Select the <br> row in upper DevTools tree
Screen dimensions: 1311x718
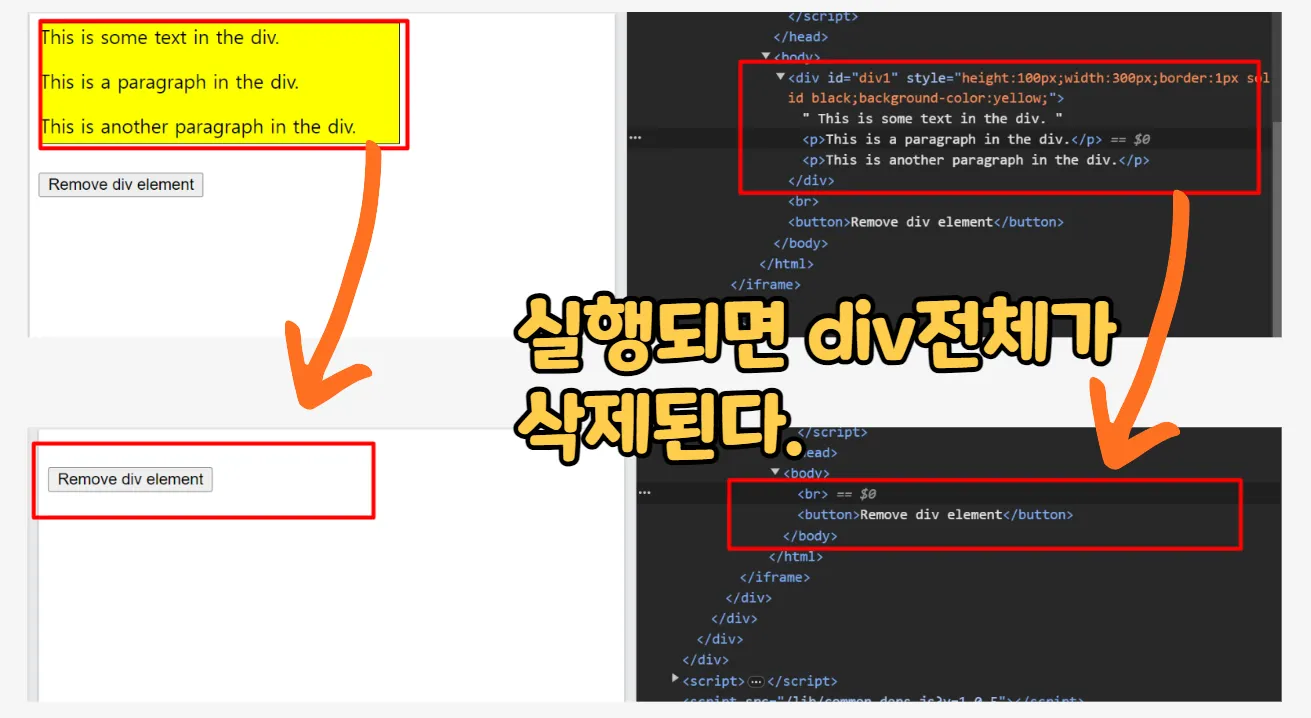click(x=803, y=201)
